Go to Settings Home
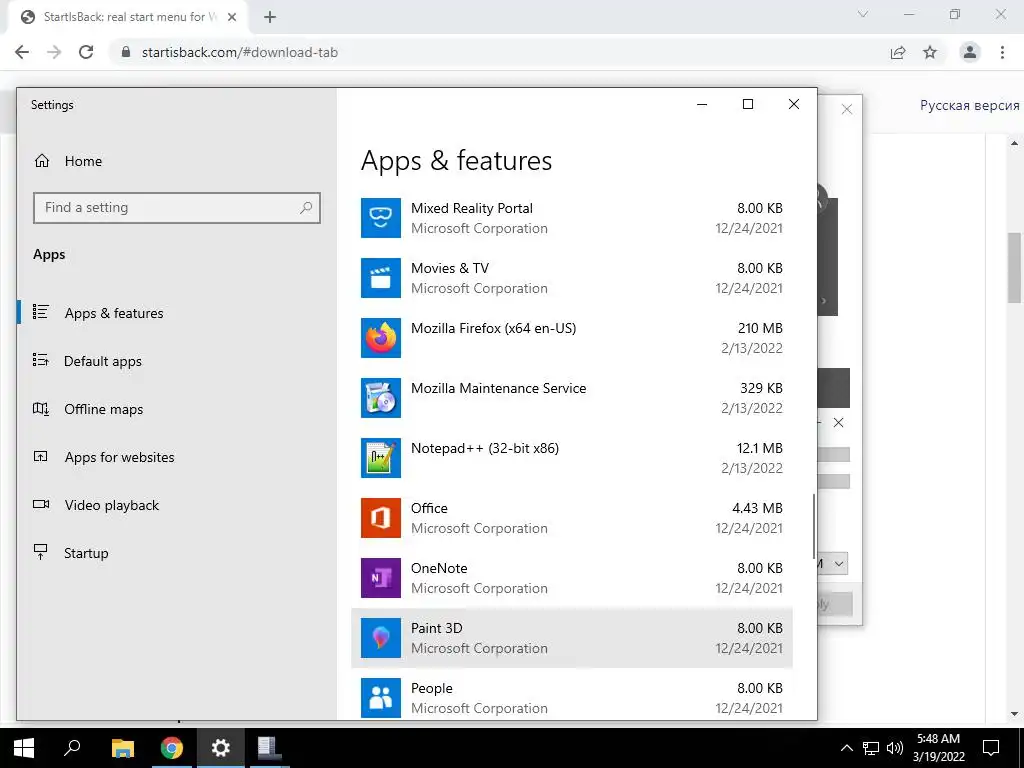The width and height of the screenshot is (1024, 768). (x=83, y=161)
